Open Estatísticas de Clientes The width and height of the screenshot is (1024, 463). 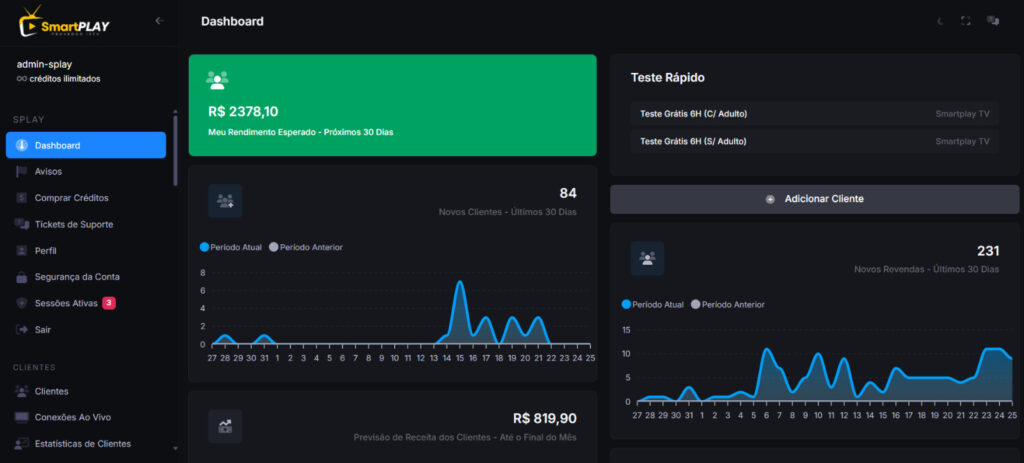tap(82, 443)
